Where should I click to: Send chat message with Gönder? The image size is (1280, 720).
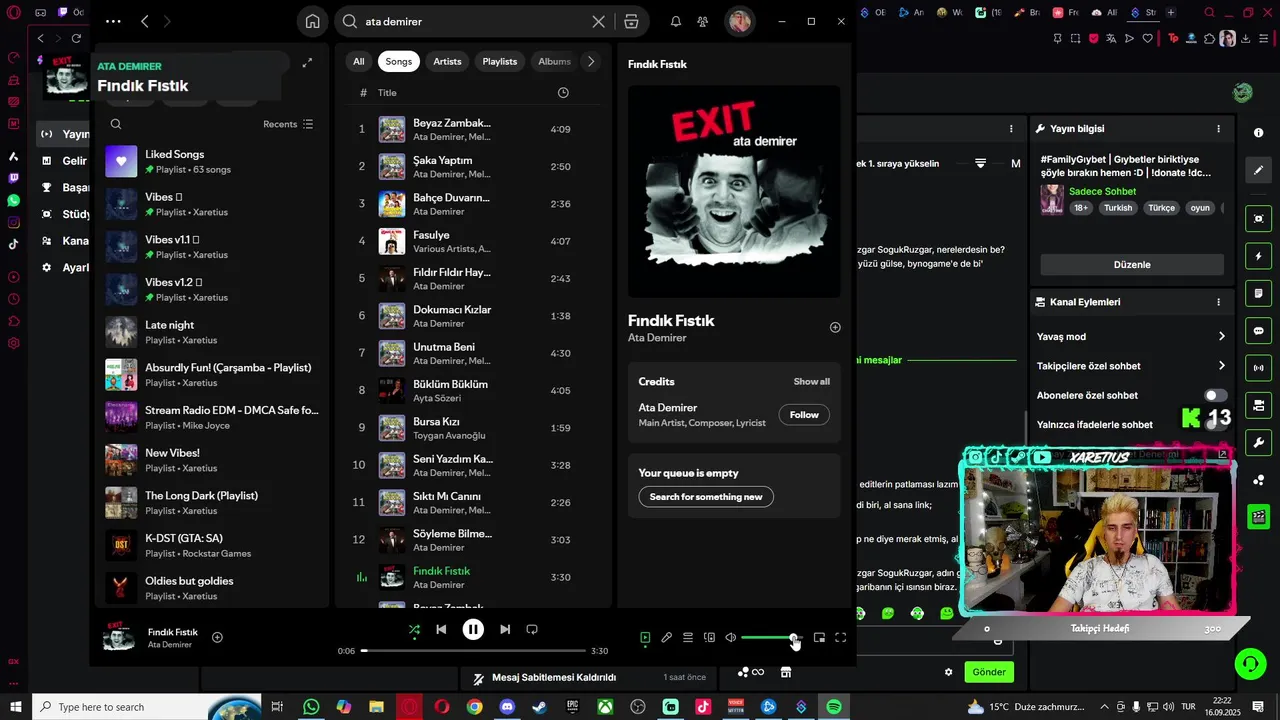click(989, 672)
